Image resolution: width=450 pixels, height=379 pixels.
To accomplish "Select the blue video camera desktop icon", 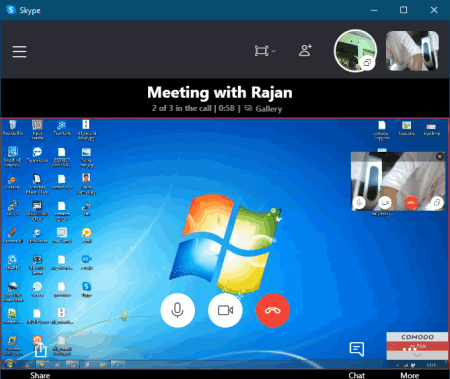I will 86,262.
